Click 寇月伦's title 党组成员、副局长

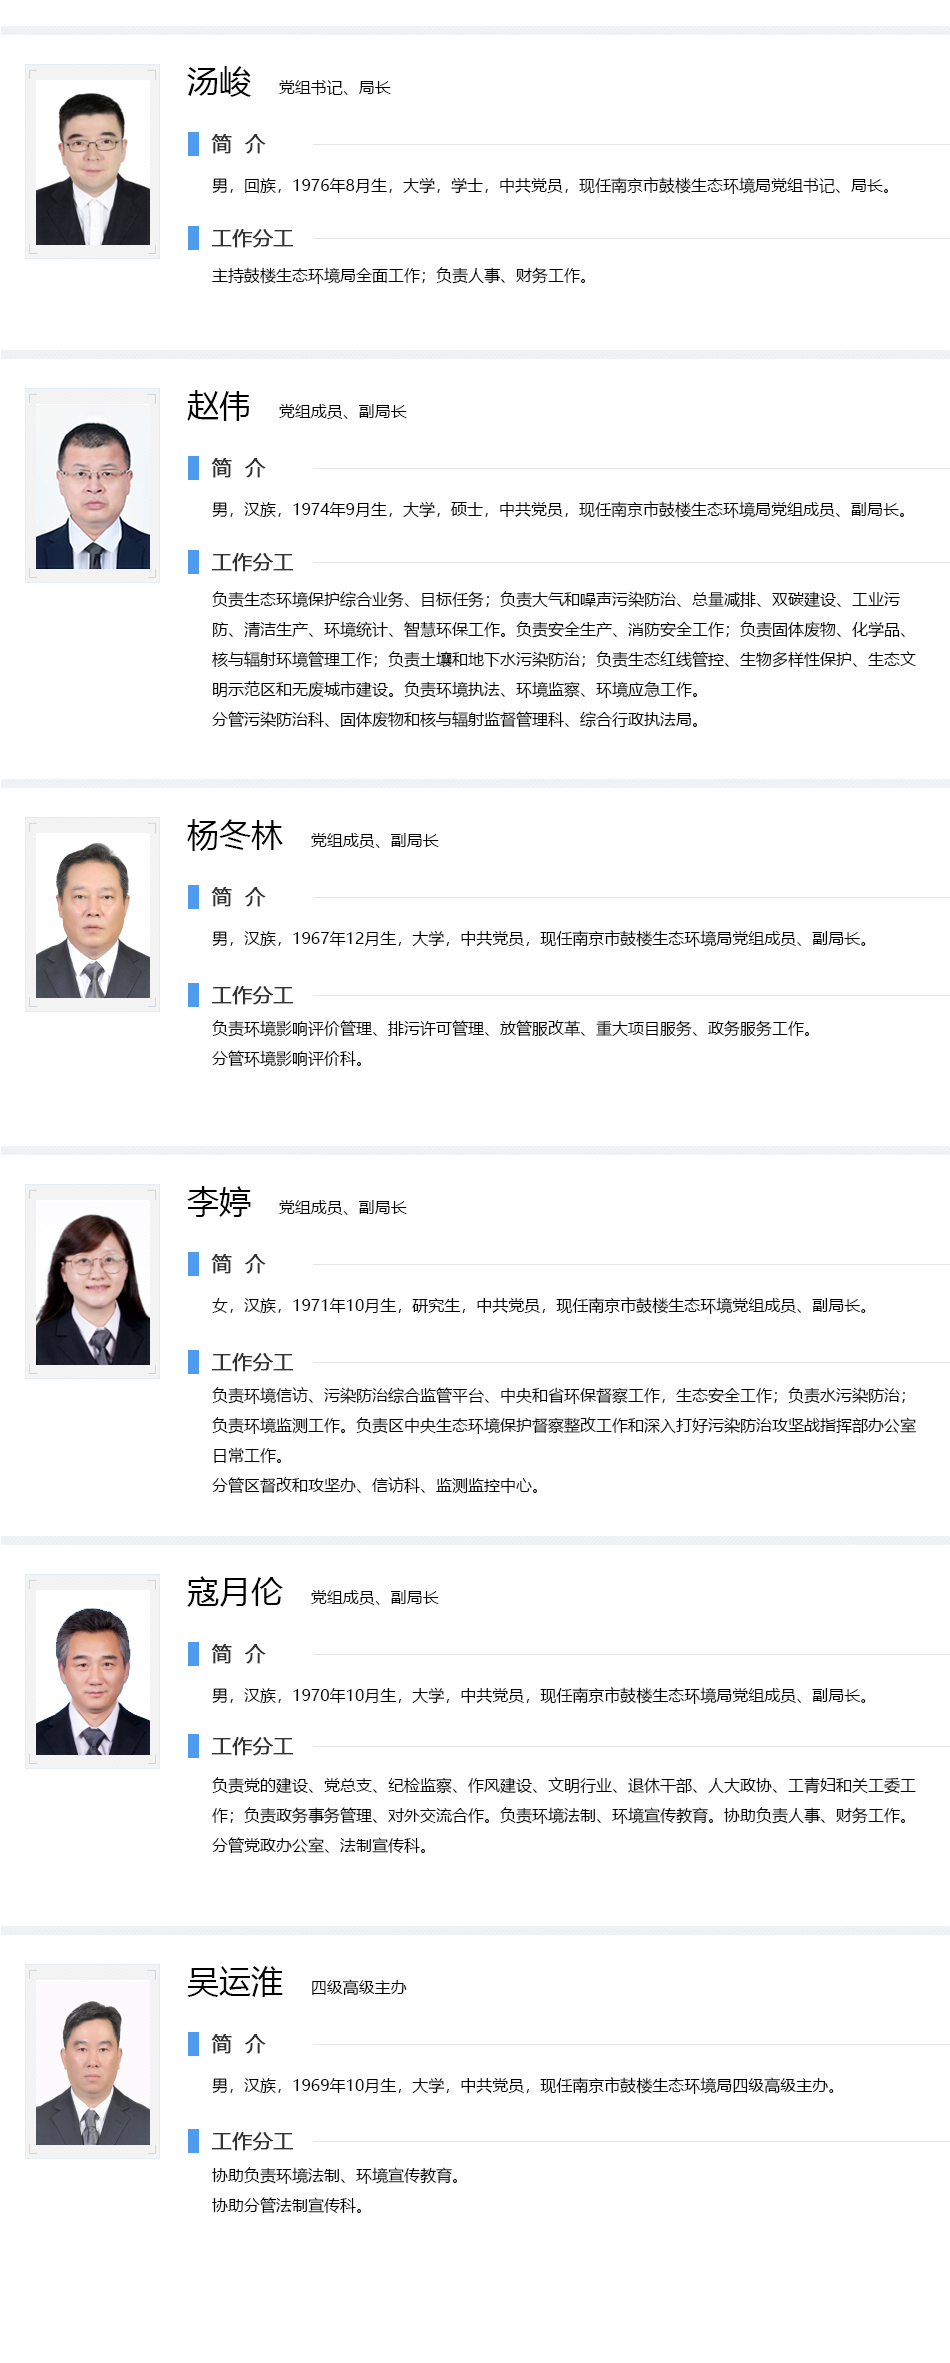point(375,1598)
